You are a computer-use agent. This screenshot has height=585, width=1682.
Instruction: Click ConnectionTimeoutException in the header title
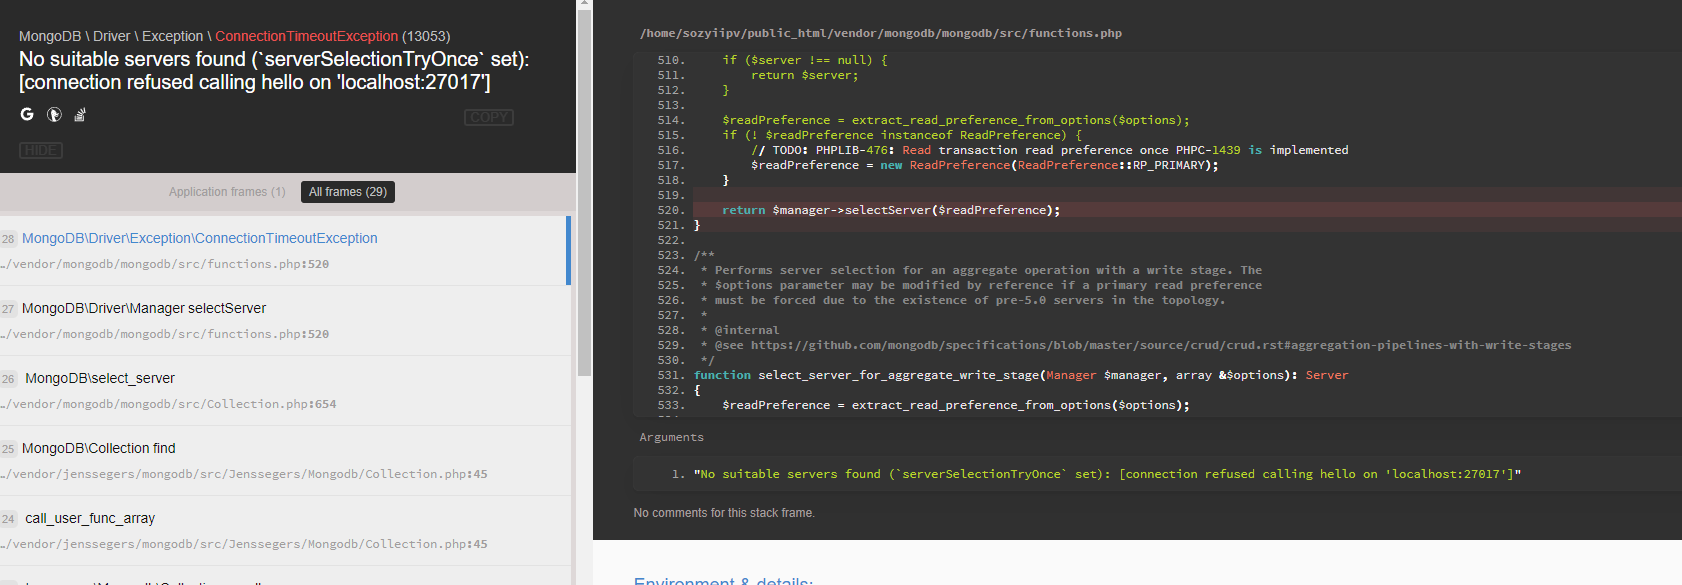(x=307, y=36)
